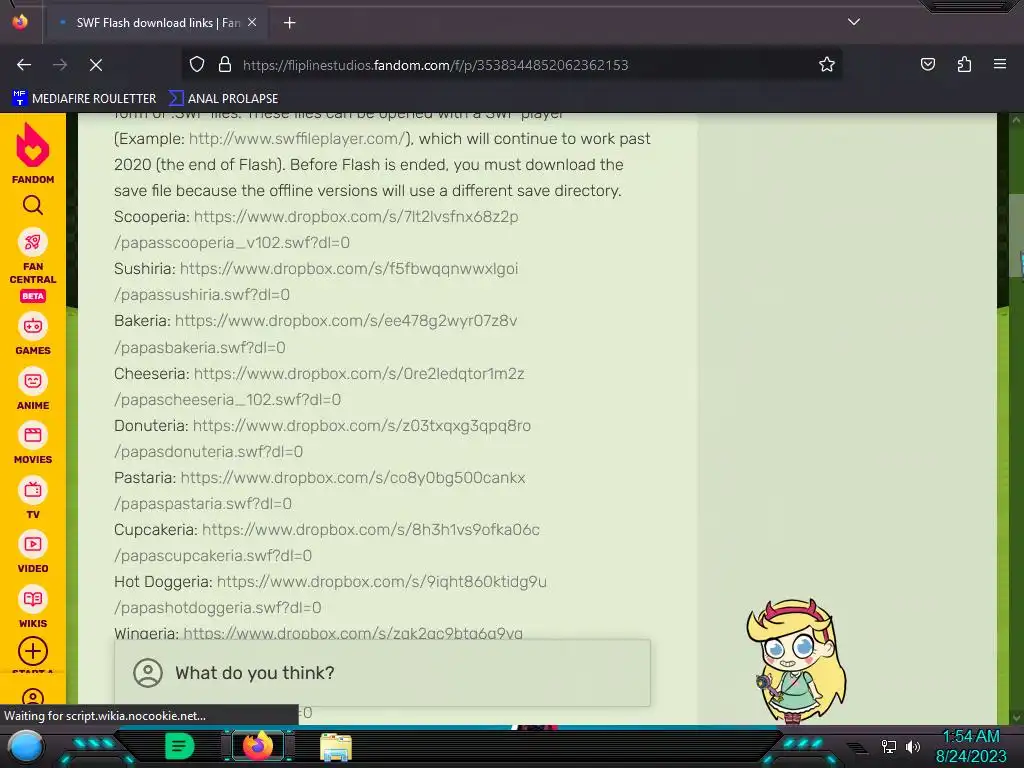Click the scrollbar down arrow
The image size is (1024, 768).
pyautogui.click(x=1016, y=717)
